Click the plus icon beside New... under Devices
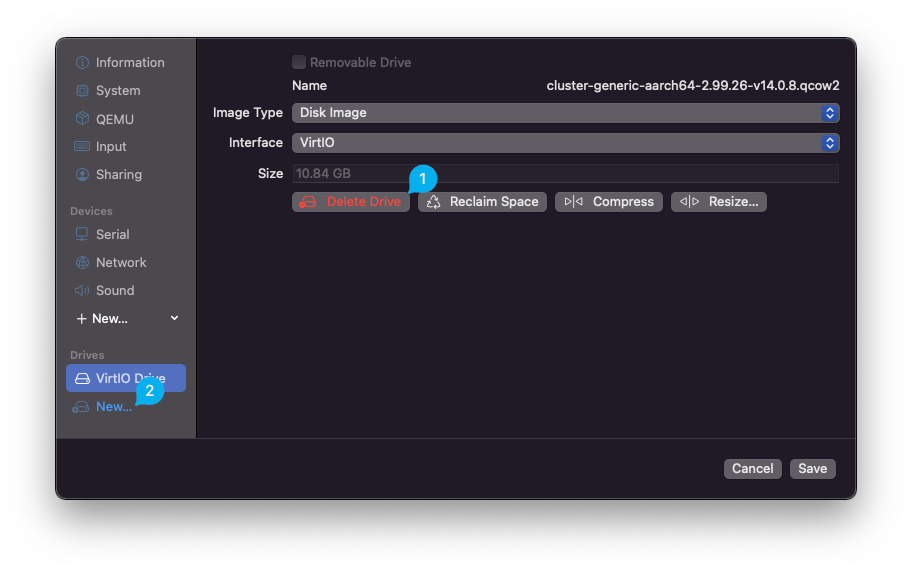The height and width of the screenshot is (573, 912). point(81,319)
